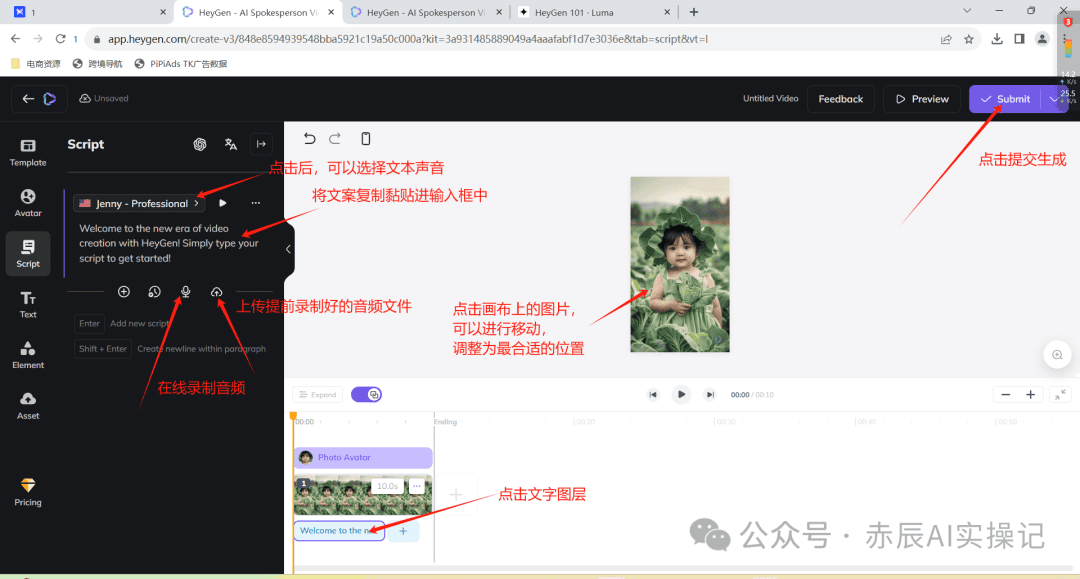
Task: Click the Expand button above the timeline
Action: (x=317, y=394)
